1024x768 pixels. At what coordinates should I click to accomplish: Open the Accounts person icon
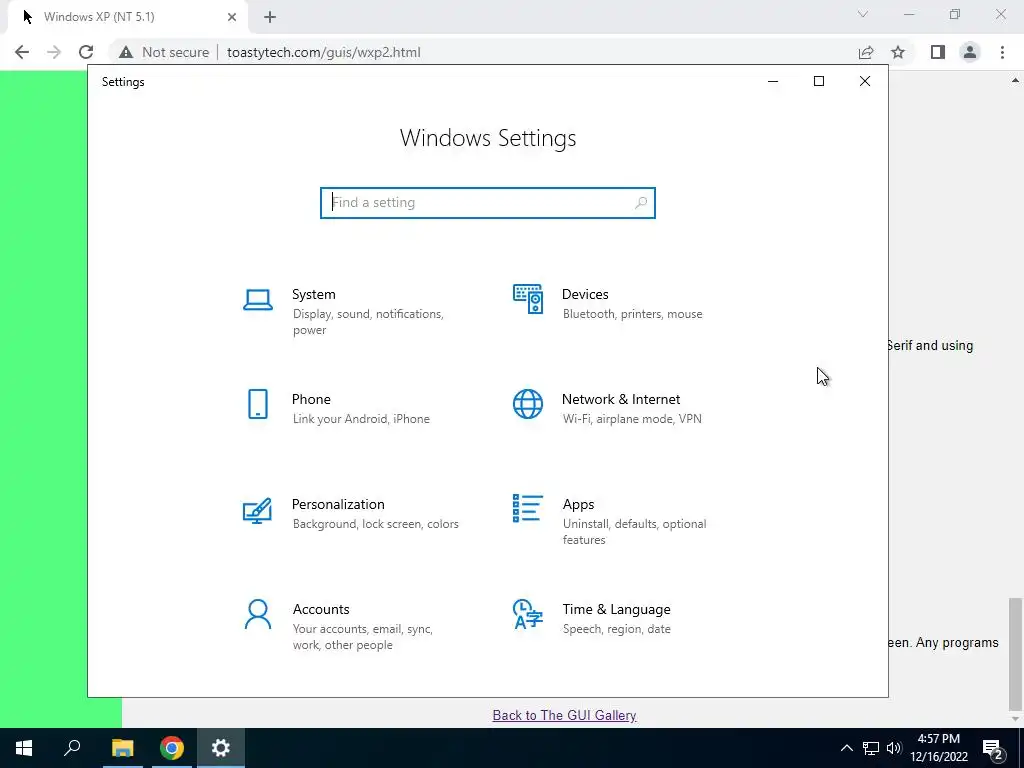click(258, 615)
